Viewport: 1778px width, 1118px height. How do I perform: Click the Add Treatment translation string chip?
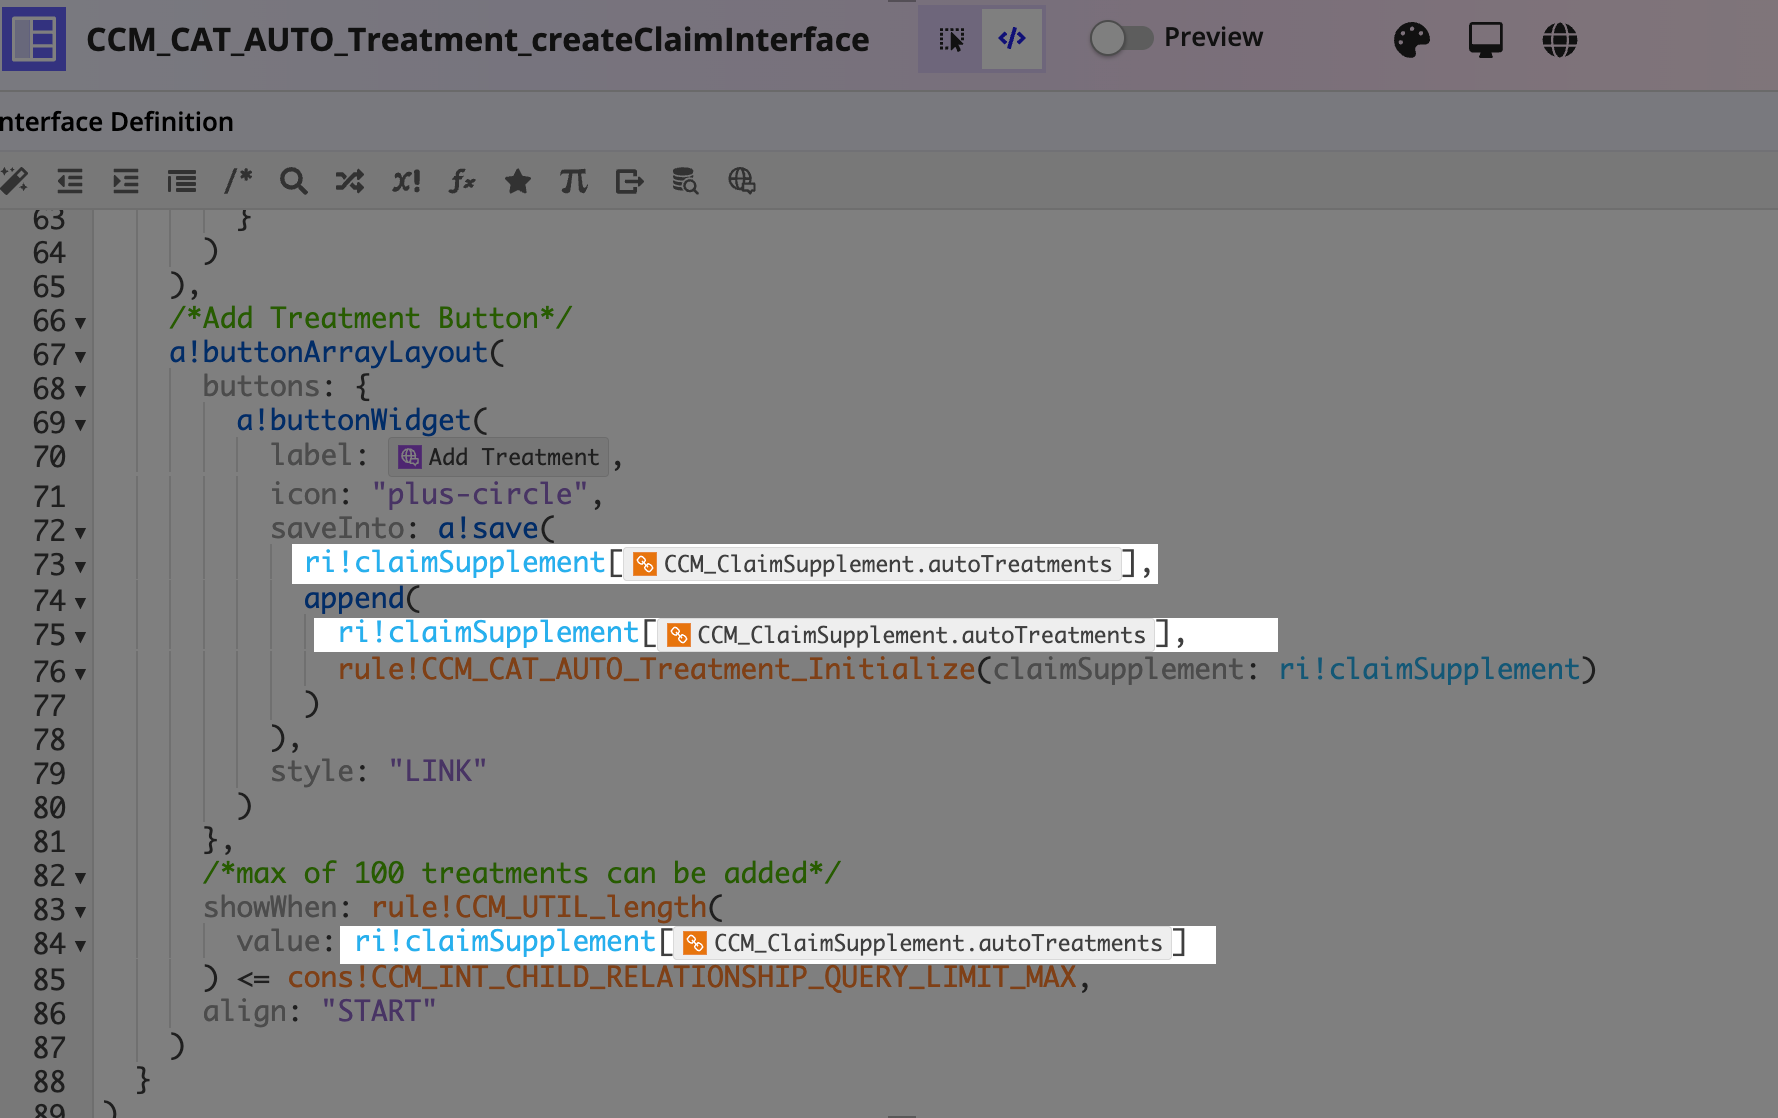point(498,457)
